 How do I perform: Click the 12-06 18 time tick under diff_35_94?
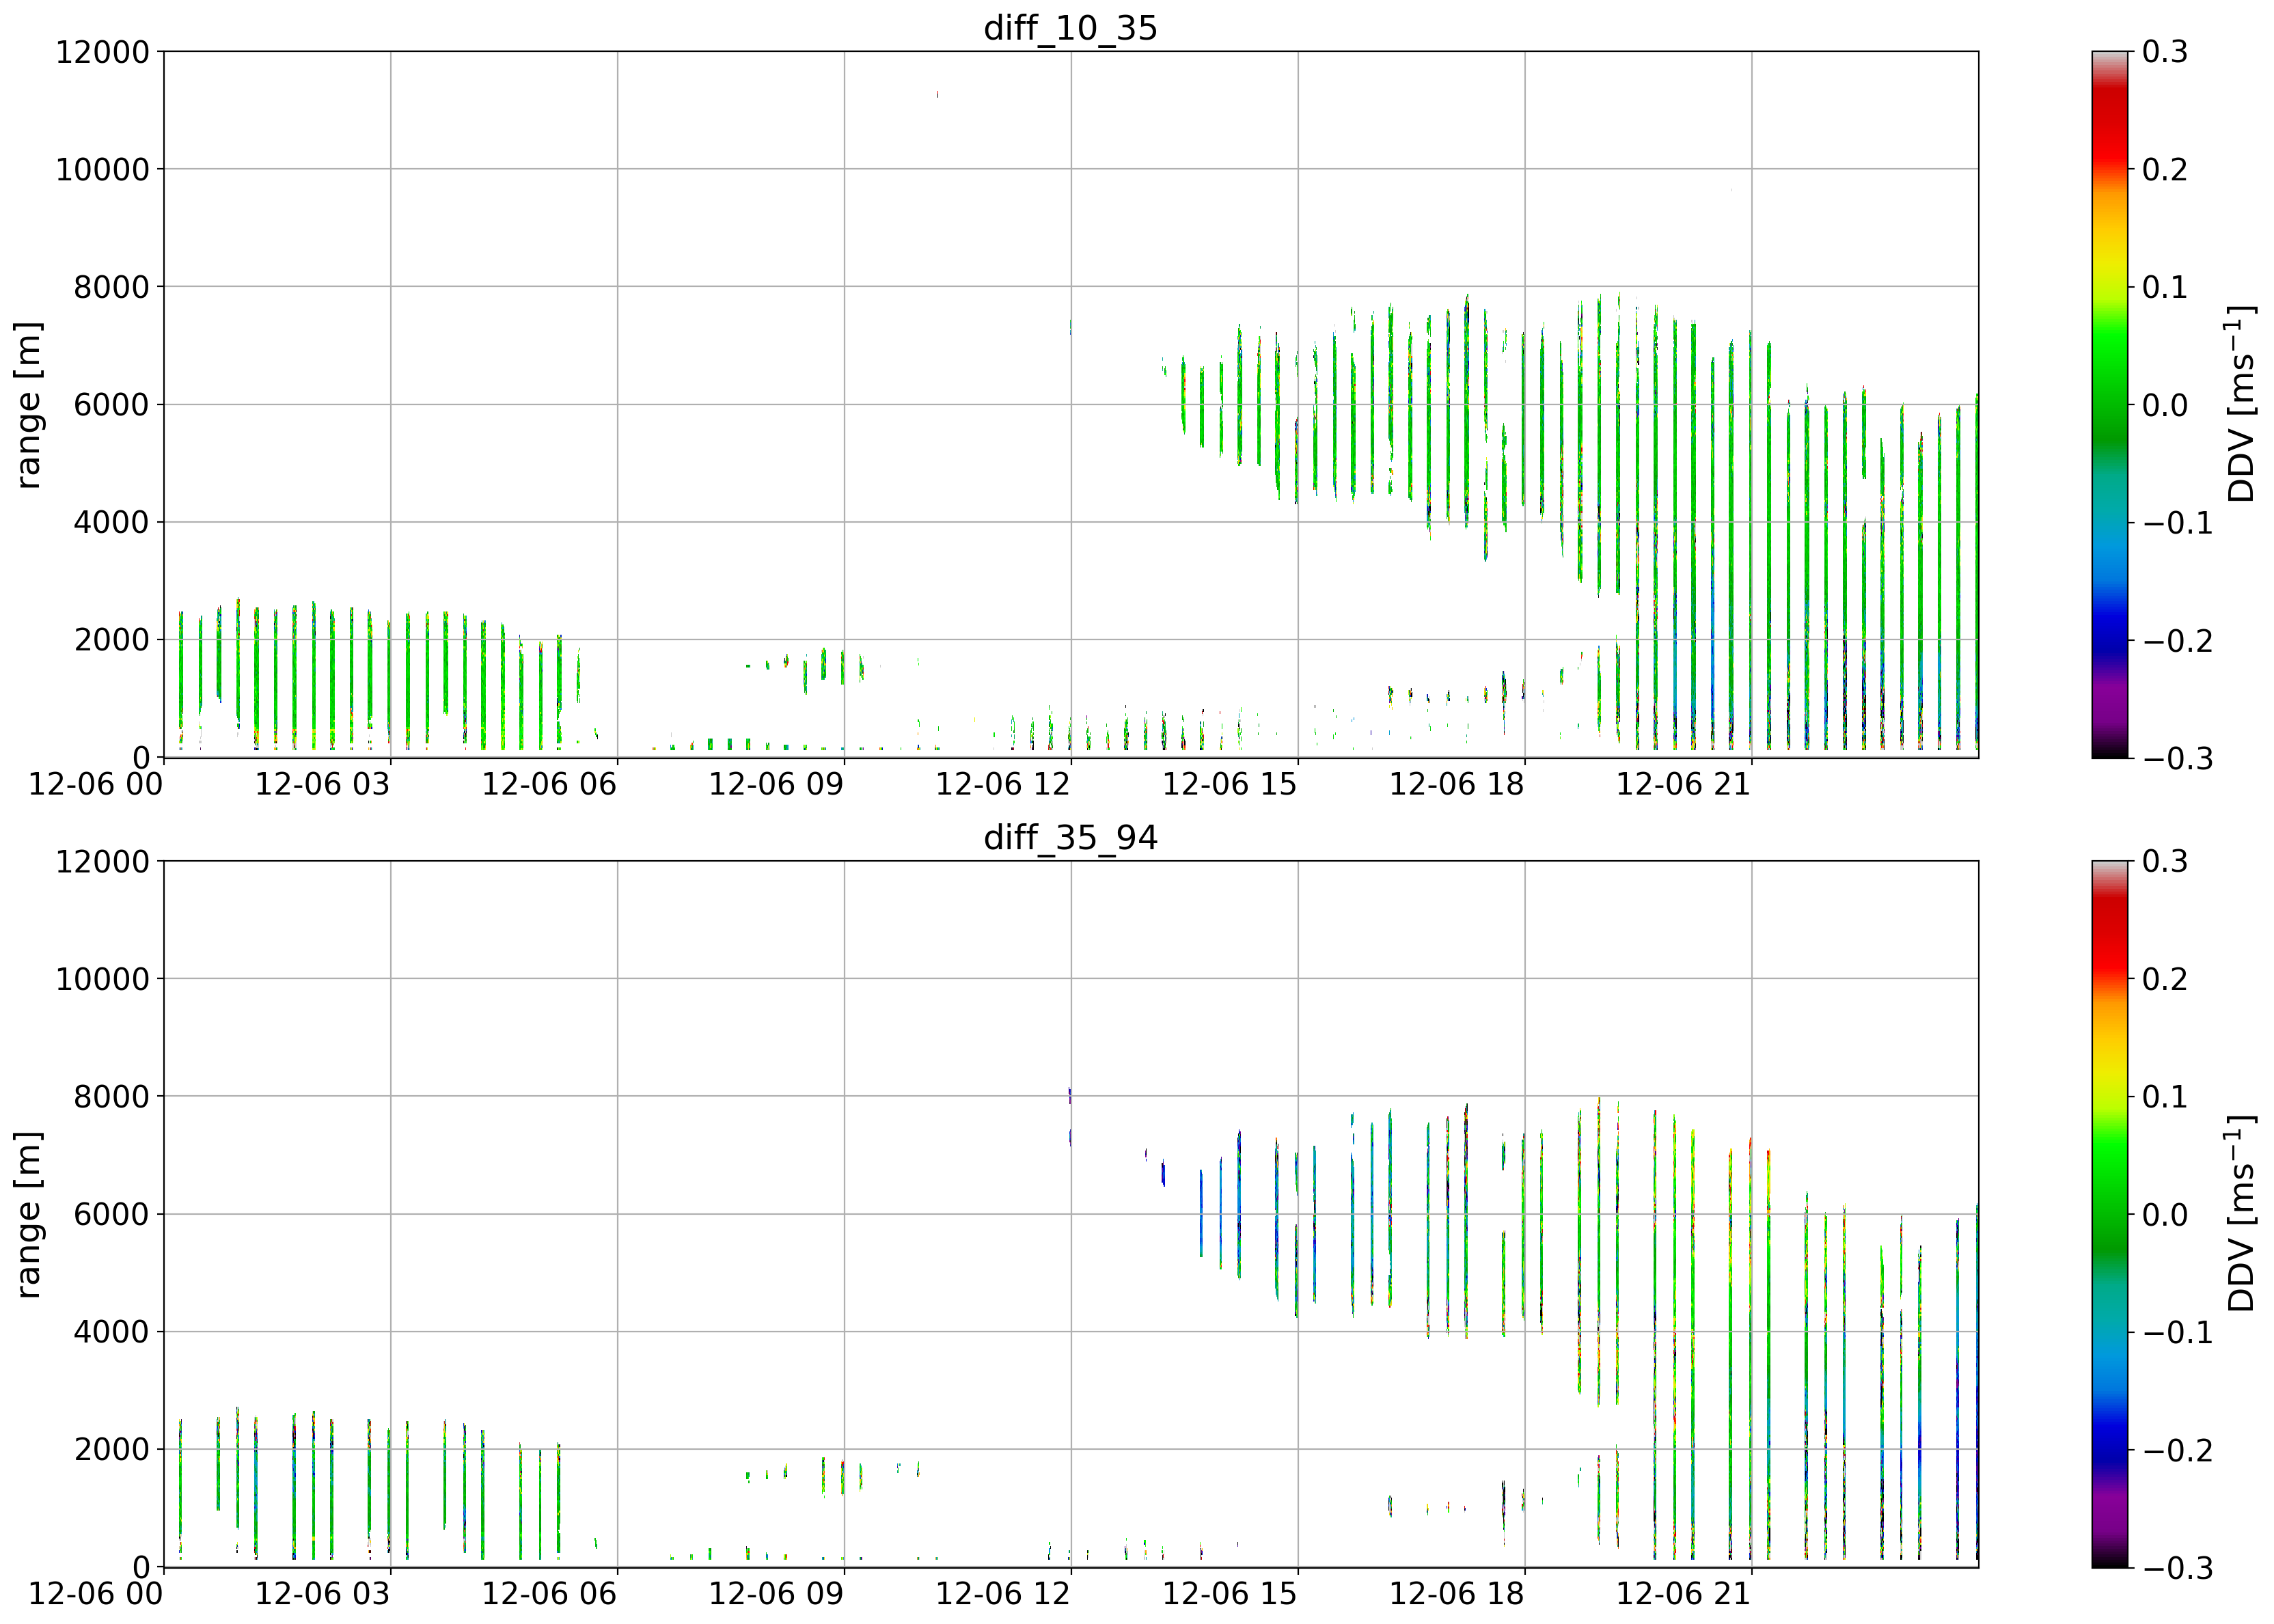[x=1457, y=1594]
